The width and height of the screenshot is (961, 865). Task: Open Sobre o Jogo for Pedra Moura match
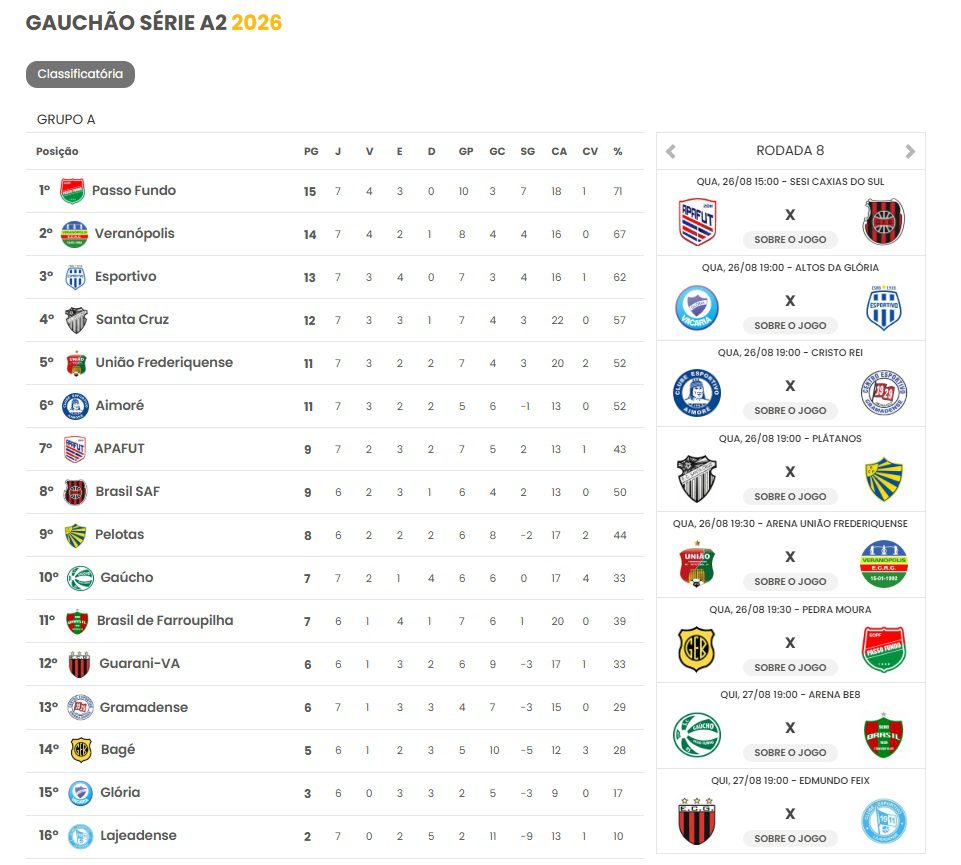790,668
